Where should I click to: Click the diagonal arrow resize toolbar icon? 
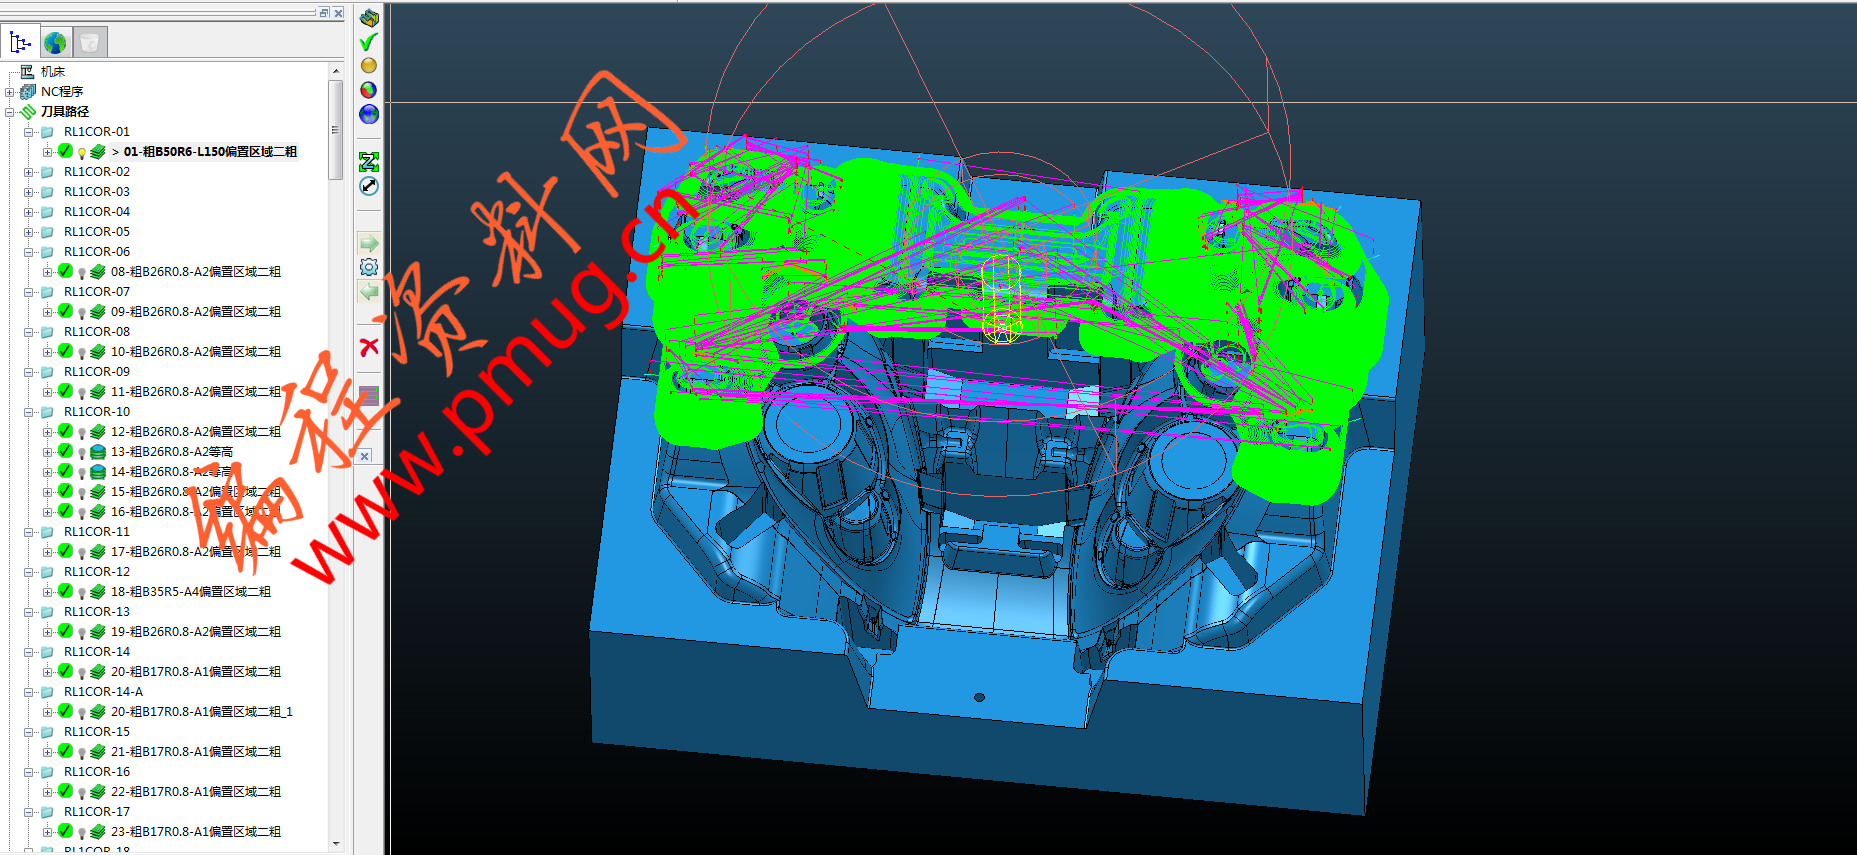[x=369, y=186]
